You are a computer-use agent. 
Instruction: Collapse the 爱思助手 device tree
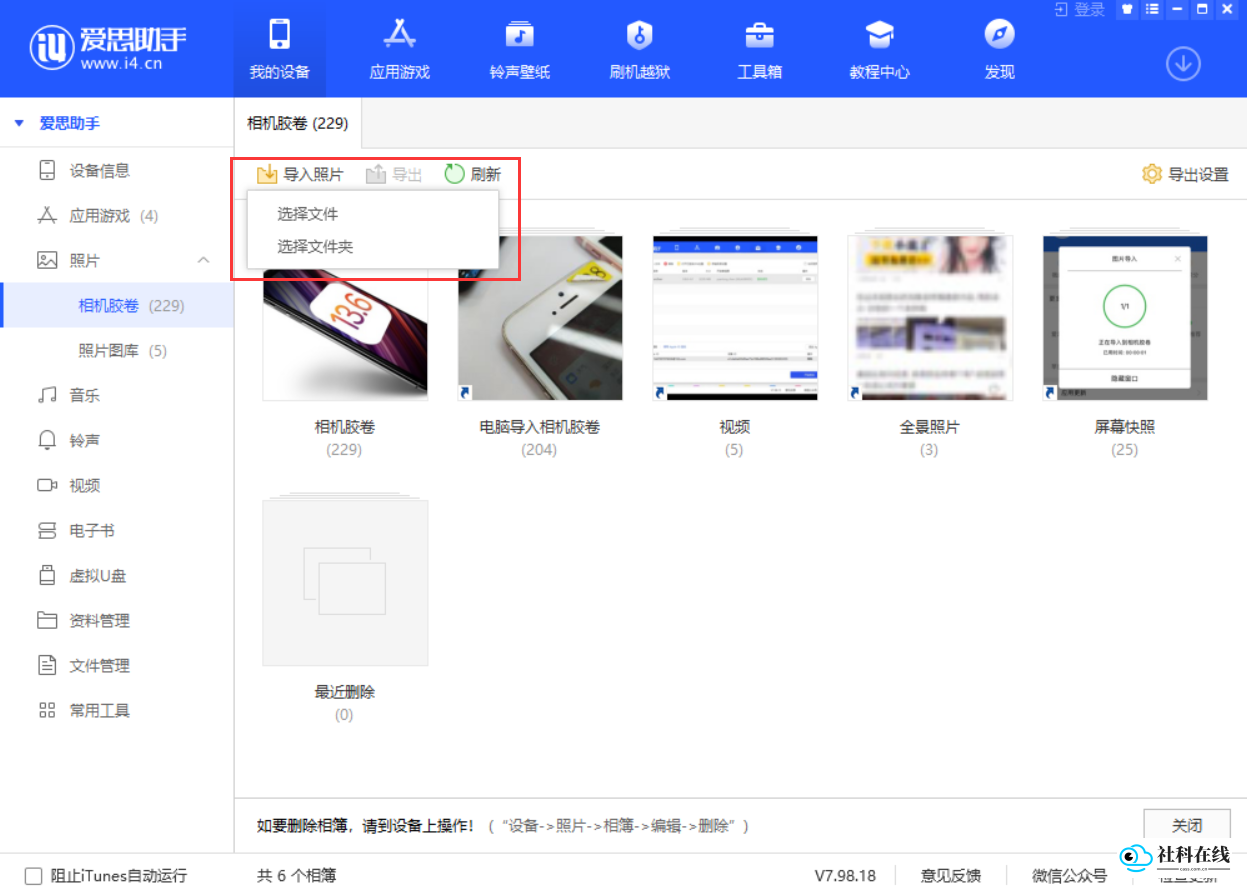point(19,123)
